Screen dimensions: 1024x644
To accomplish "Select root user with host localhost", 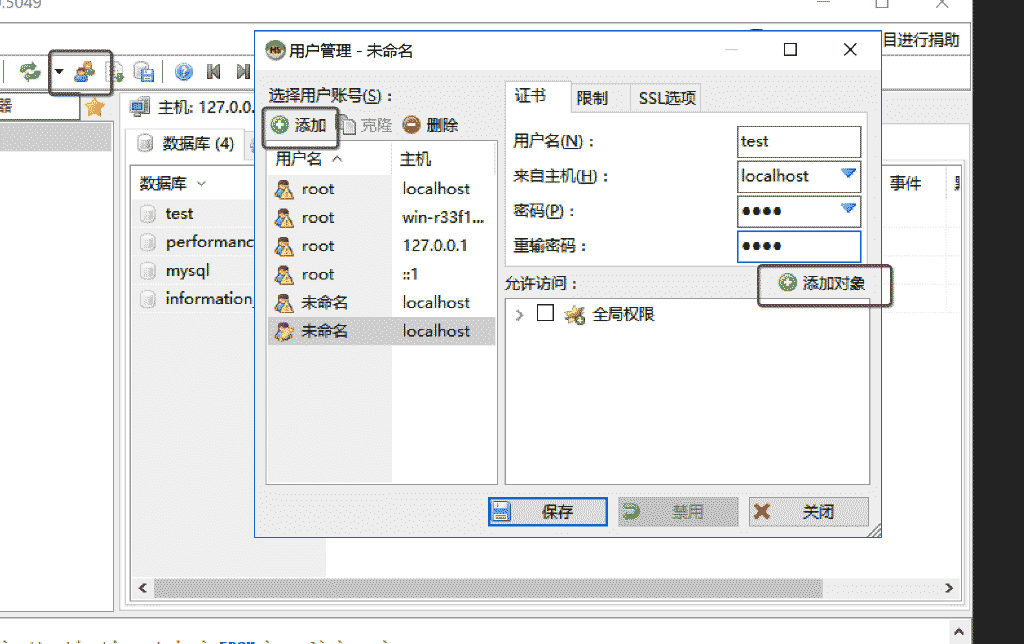I will point(381,189).
